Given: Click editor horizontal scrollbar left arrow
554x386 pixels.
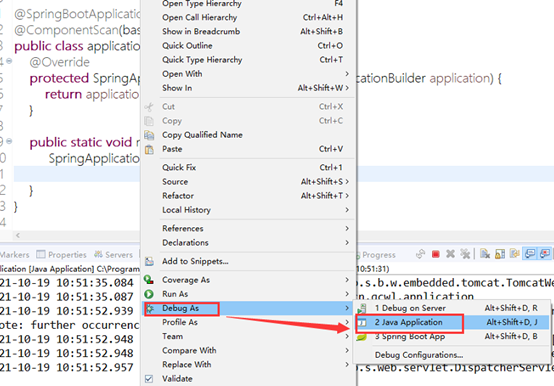Looking at the screenshot, I should coord(18,235).
